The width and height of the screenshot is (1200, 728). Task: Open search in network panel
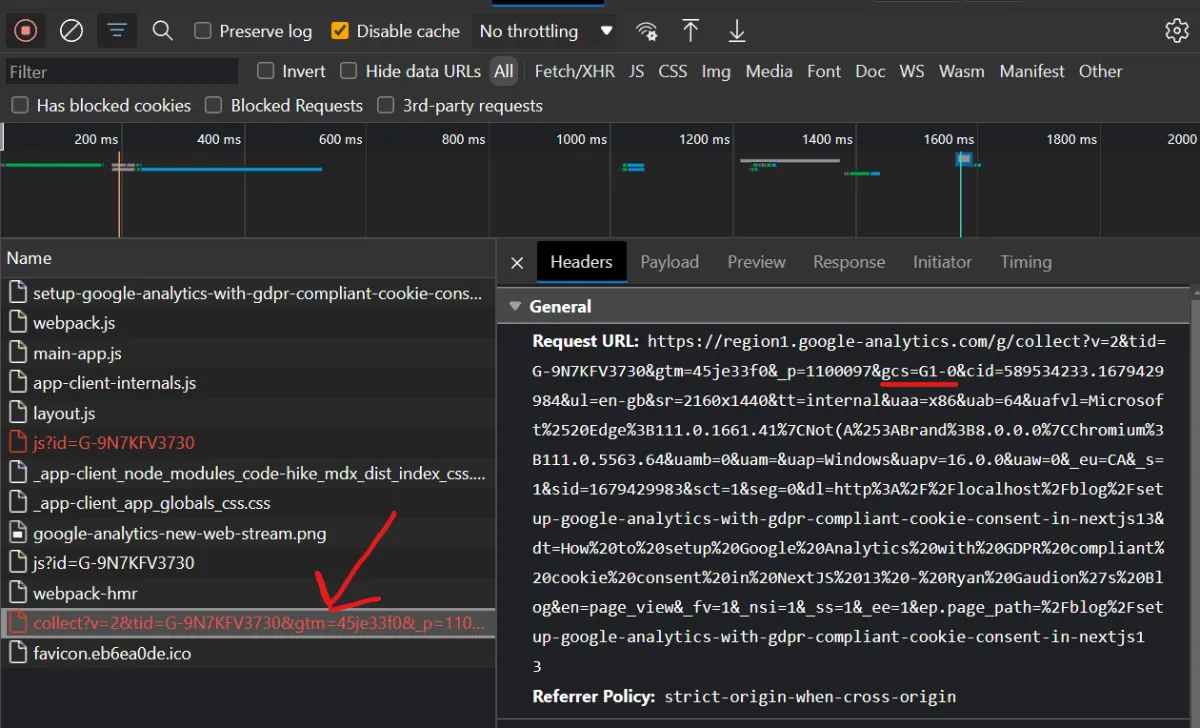162,30
